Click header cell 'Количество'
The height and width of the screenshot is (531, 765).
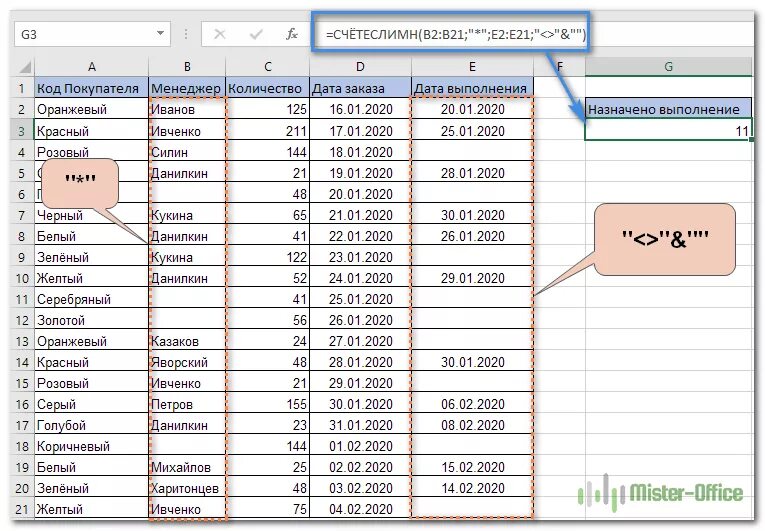tap(268, 88)
